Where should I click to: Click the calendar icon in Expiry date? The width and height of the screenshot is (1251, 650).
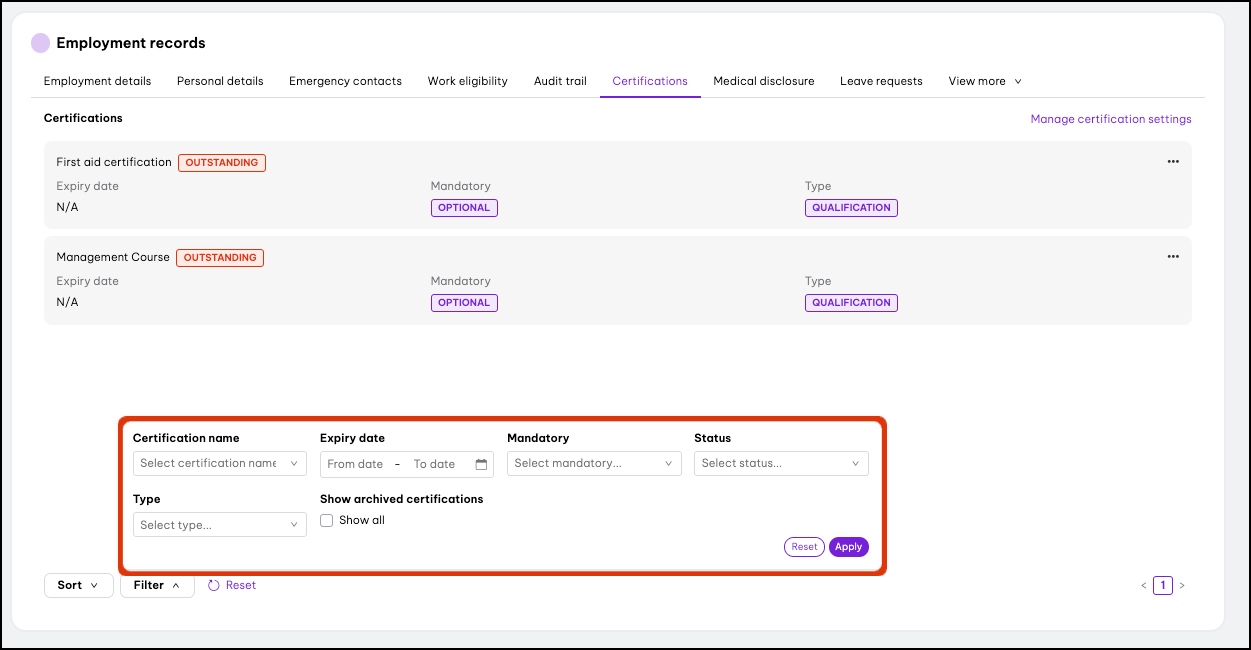(481, 464)
